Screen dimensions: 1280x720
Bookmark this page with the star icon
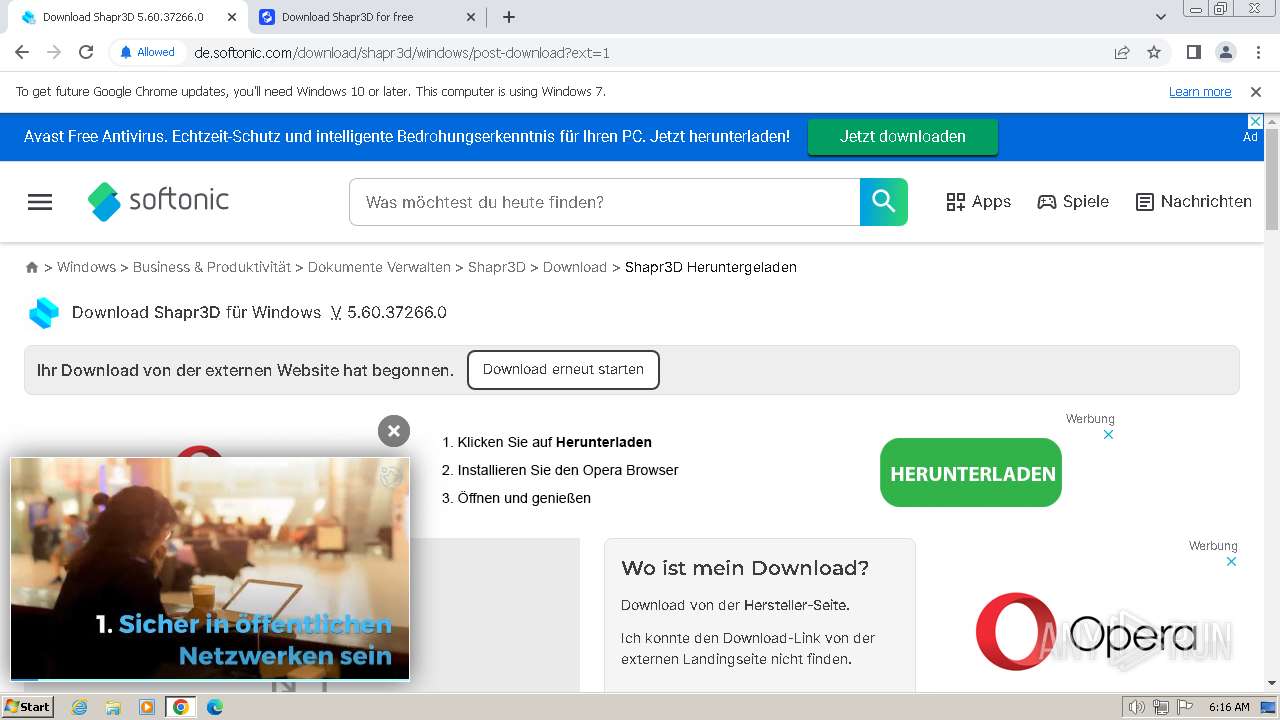[x=1154, y=52]
